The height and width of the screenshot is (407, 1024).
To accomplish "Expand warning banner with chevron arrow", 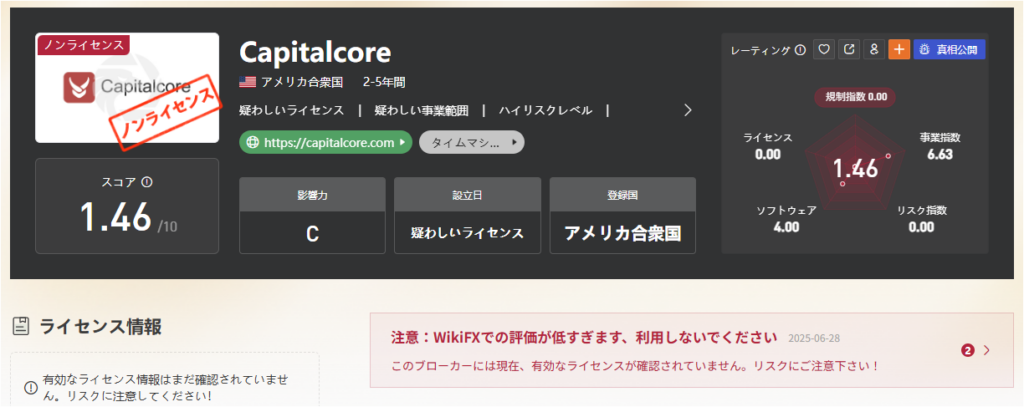I will coord(987,350).
